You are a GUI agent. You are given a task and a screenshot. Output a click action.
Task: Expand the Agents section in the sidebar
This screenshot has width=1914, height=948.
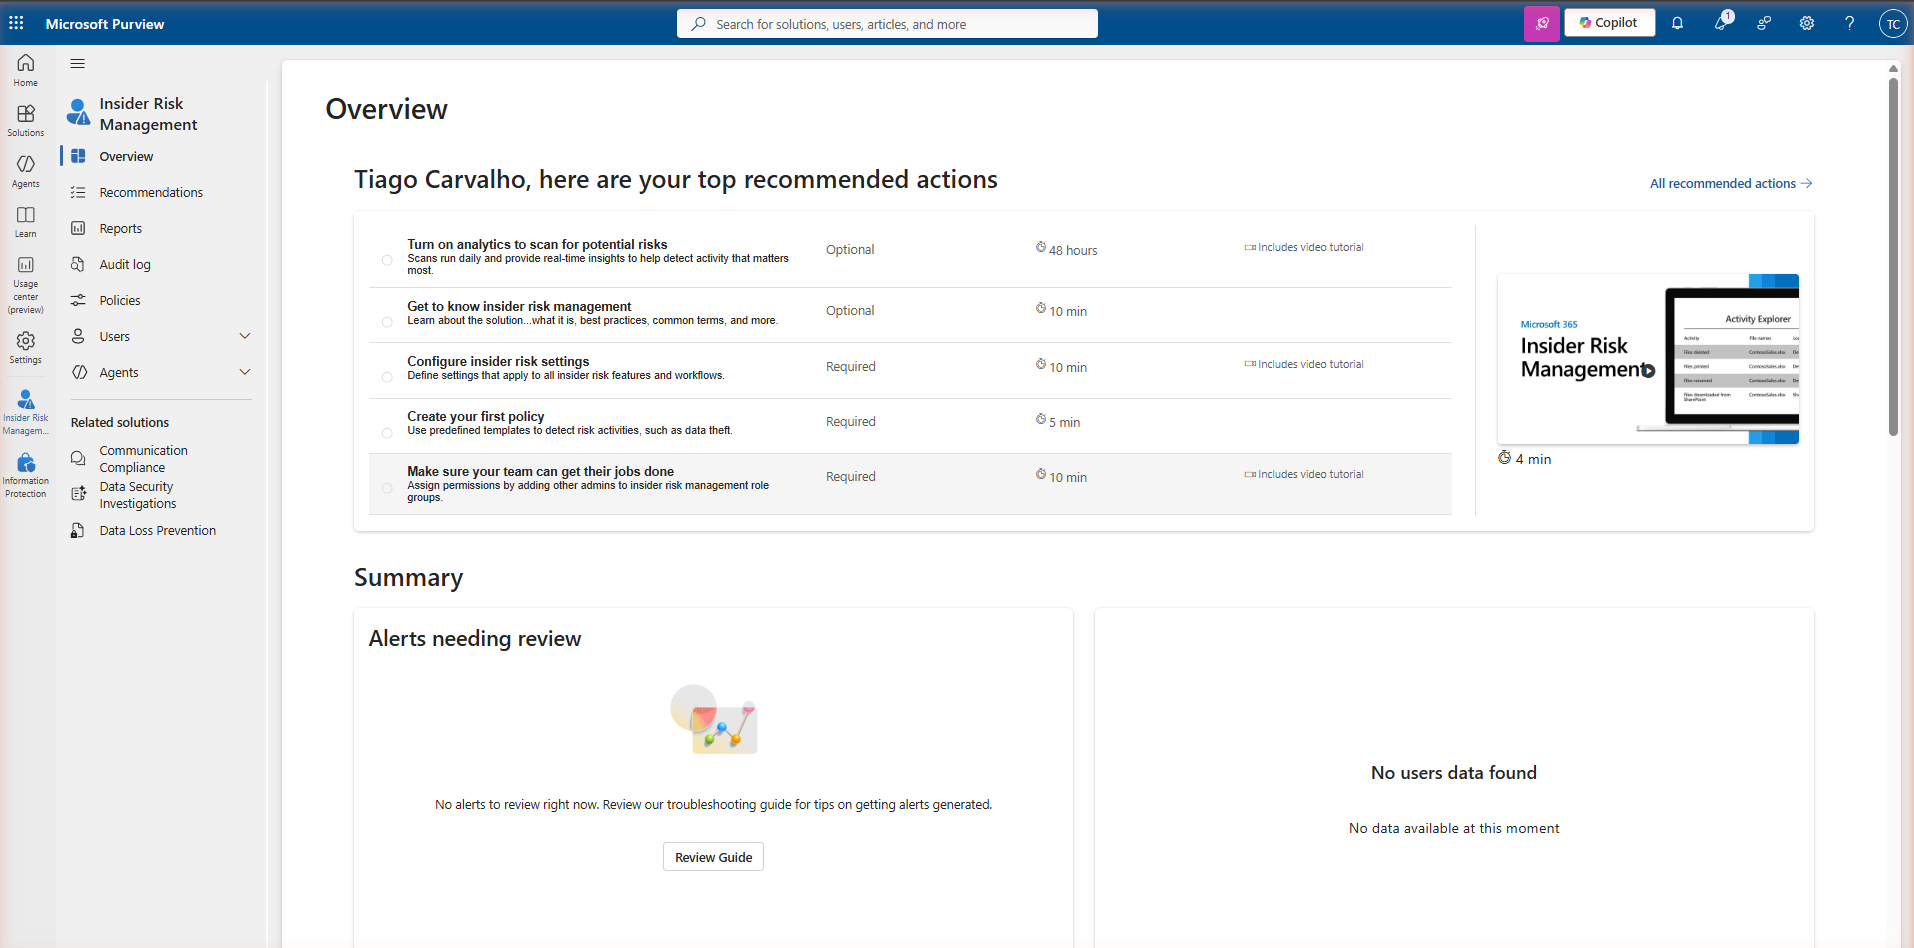point(245,371)
